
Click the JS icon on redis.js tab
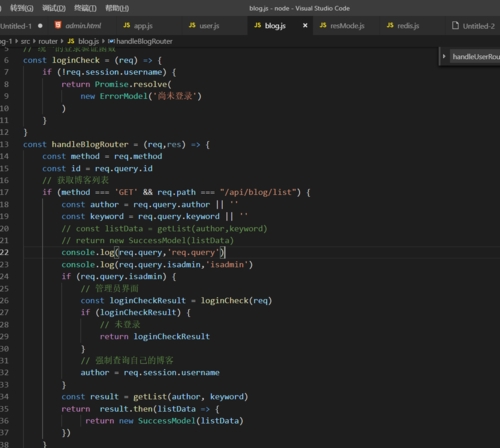point(390,25)
